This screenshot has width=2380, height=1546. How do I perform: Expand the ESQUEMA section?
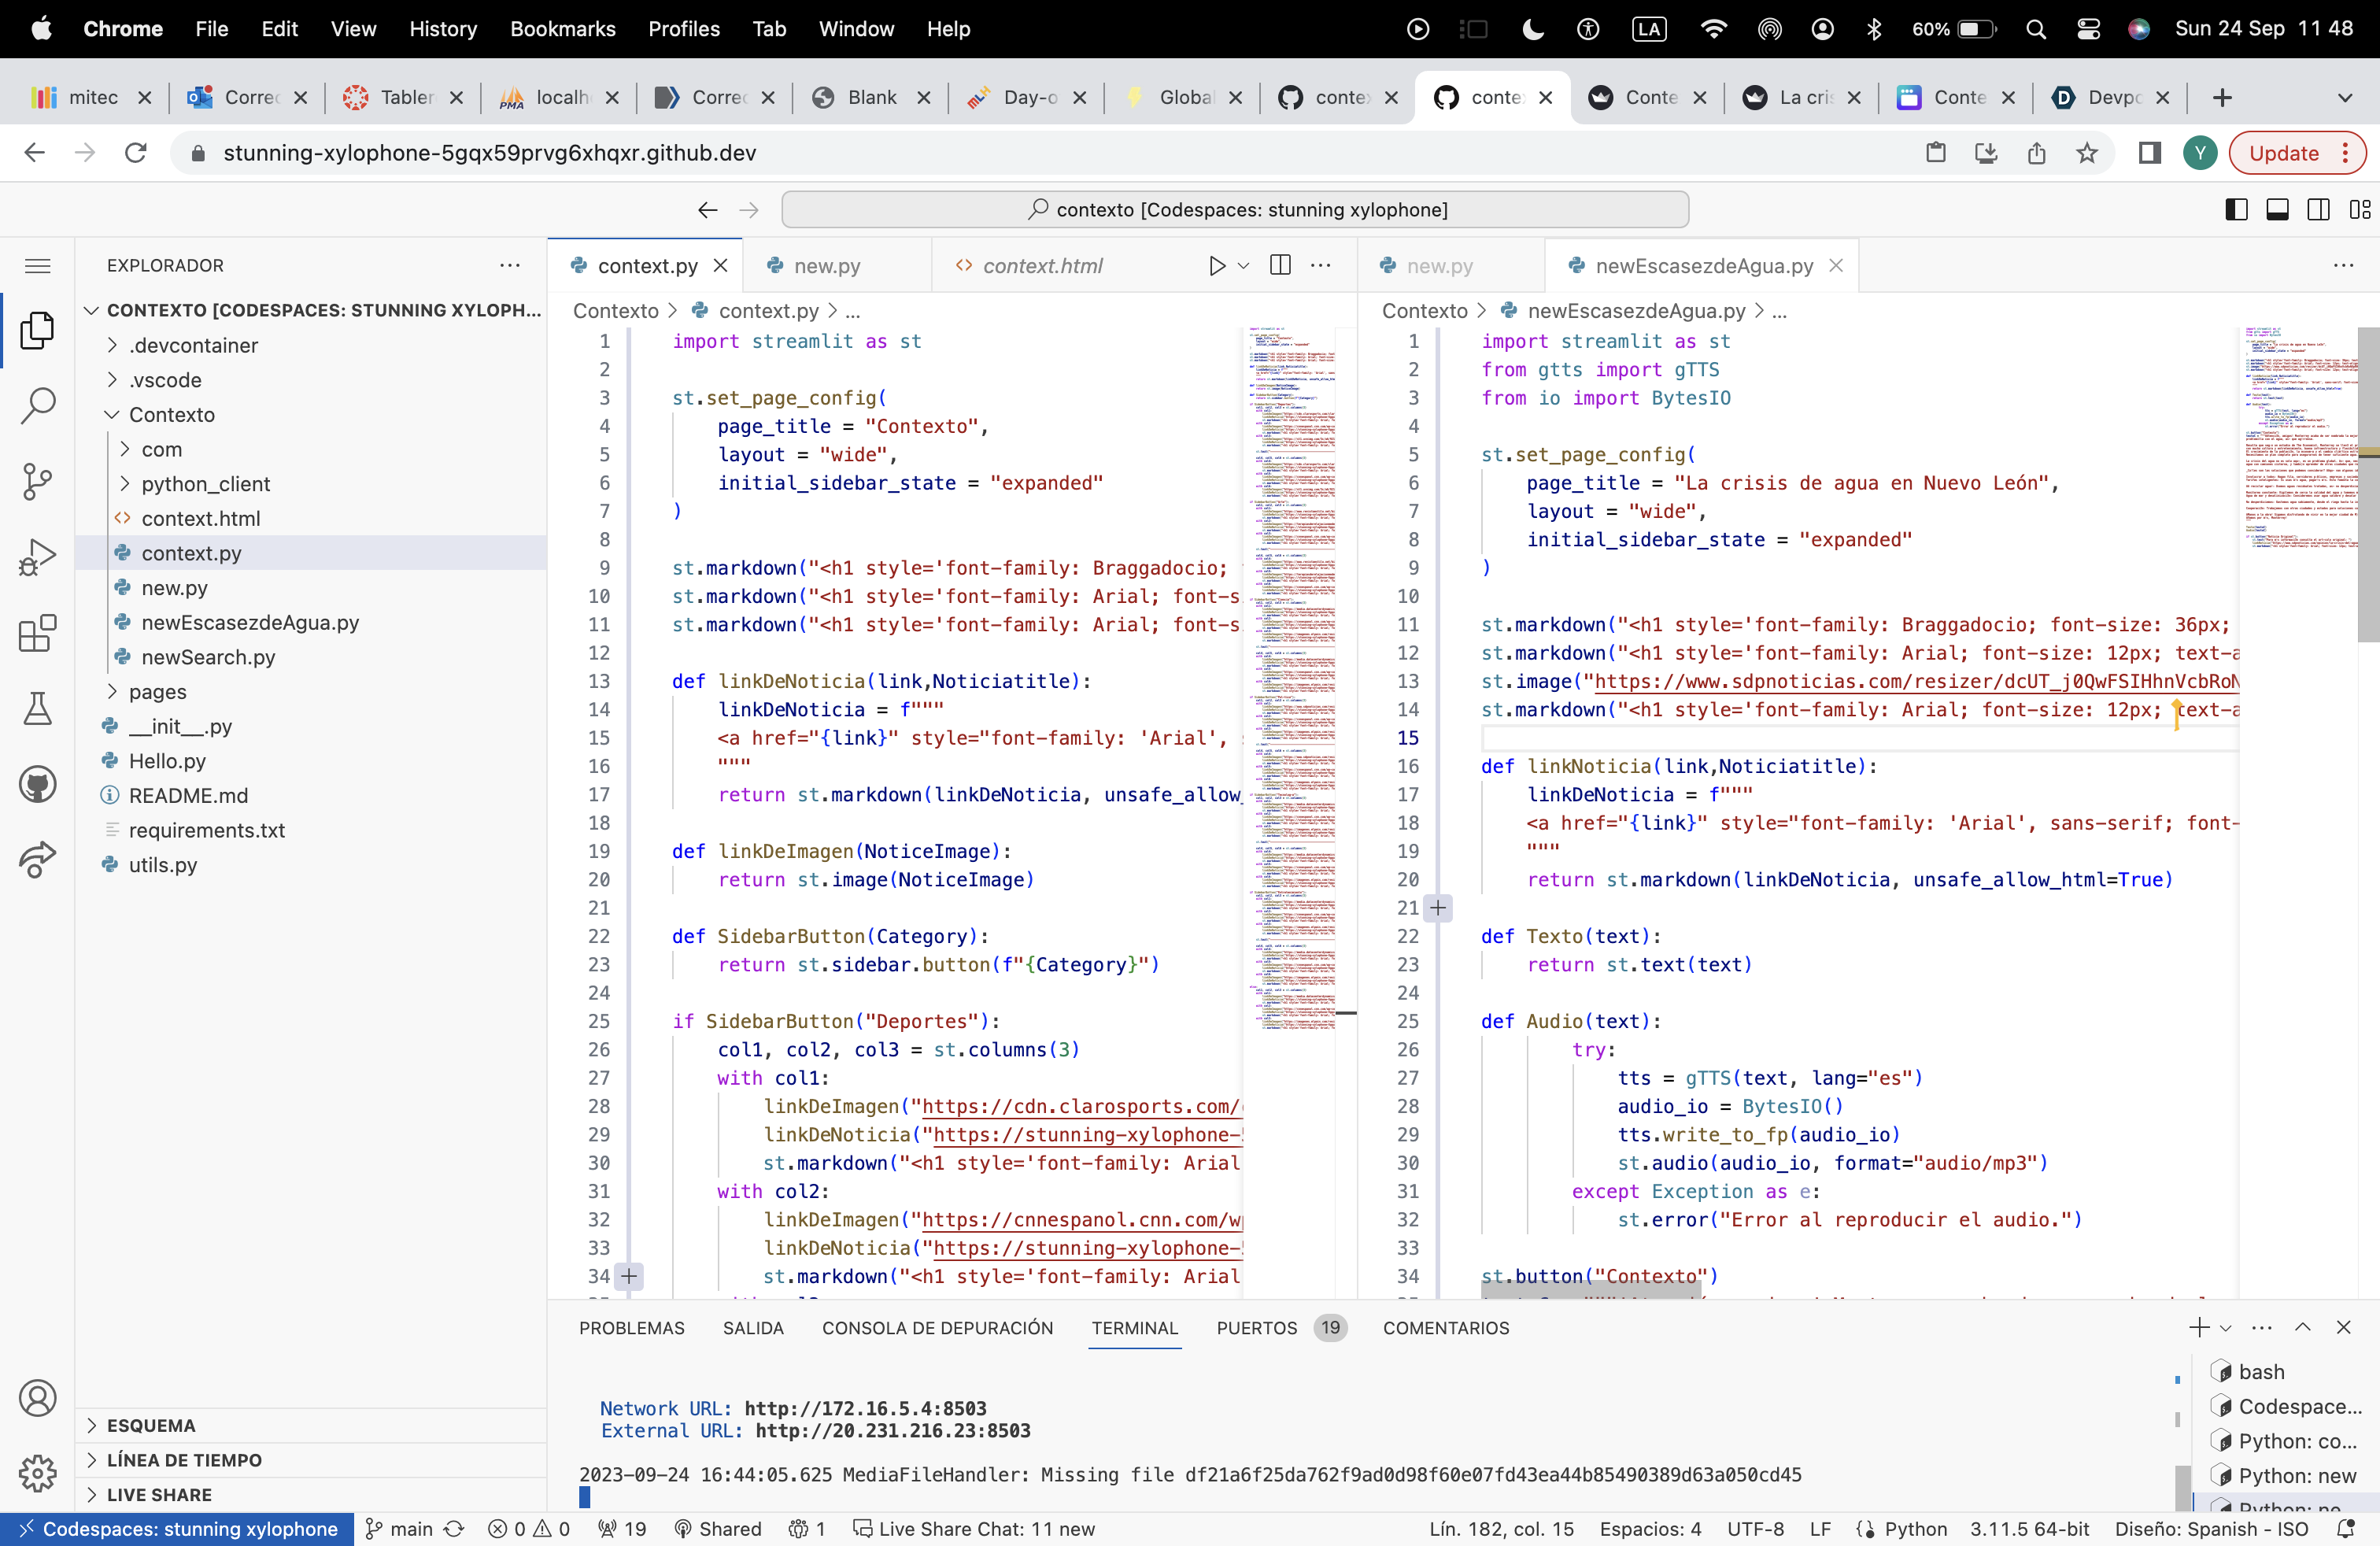[x=151, y=1425]
